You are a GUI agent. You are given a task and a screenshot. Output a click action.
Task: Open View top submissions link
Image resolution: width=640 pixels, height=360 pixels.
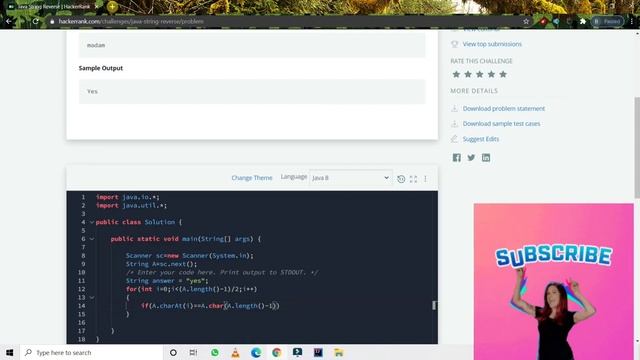[x=492, y=44]
